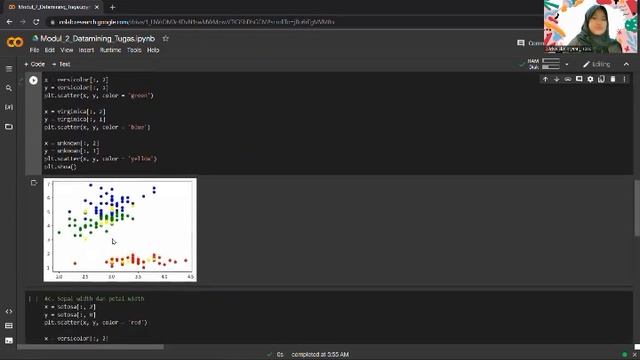This screenshot has width=640, height=360.
Task: Click the 'completed at' status text
Action: (320, 354)
